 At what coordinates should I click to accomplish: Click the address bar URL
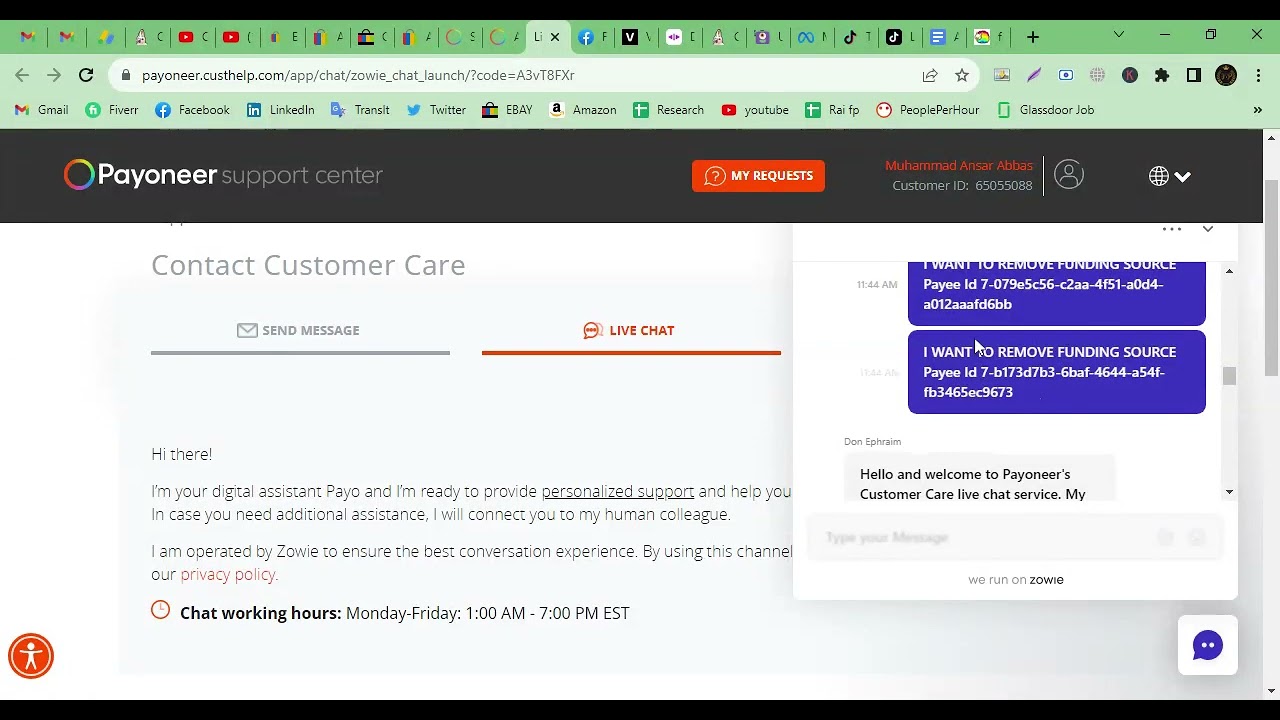pos(358,75)
